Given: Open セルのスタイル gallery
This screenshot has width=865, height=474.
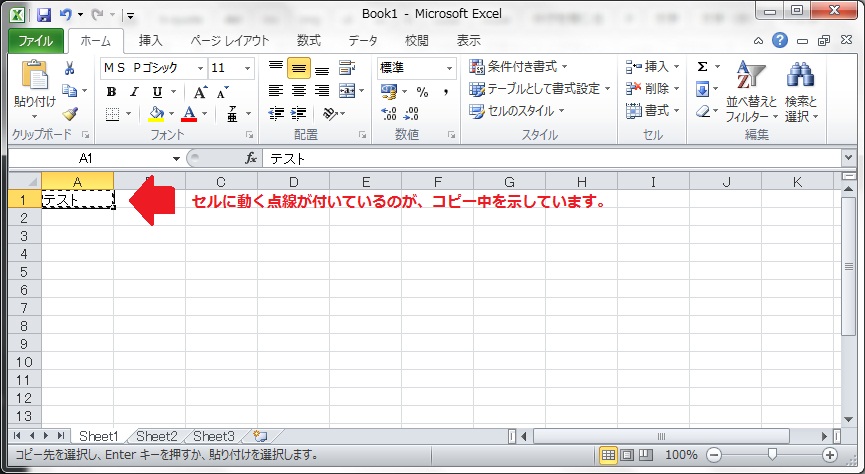Looking at the screenshot, I should (517, 111).
